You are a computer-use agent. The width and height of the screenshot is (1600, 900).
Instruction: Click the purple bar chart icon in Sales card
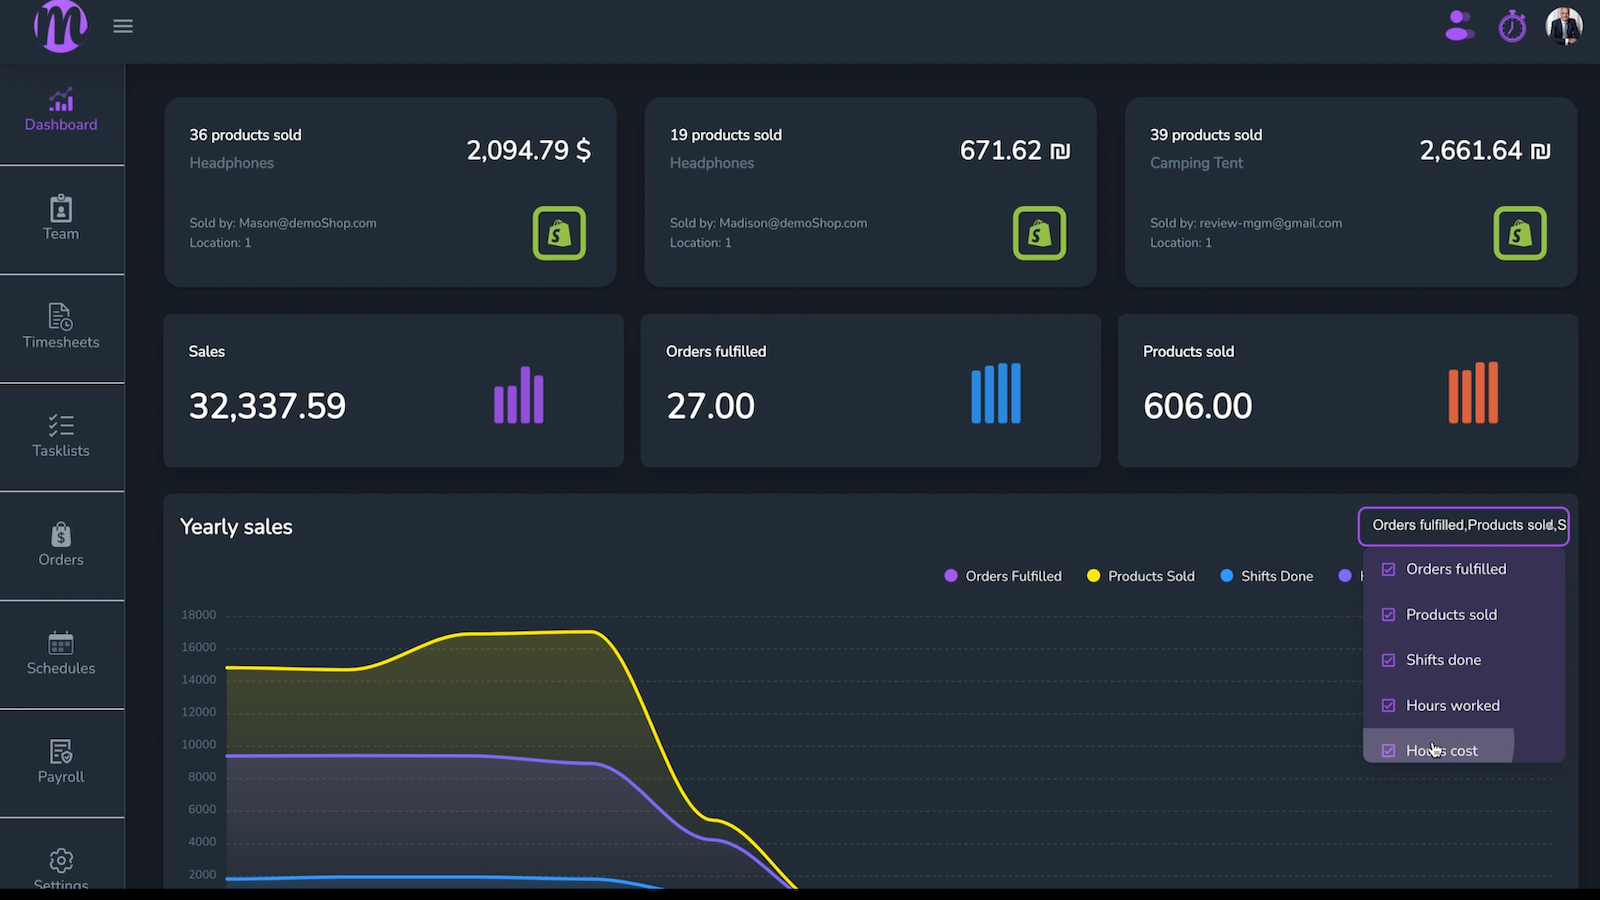click(519, 394)
